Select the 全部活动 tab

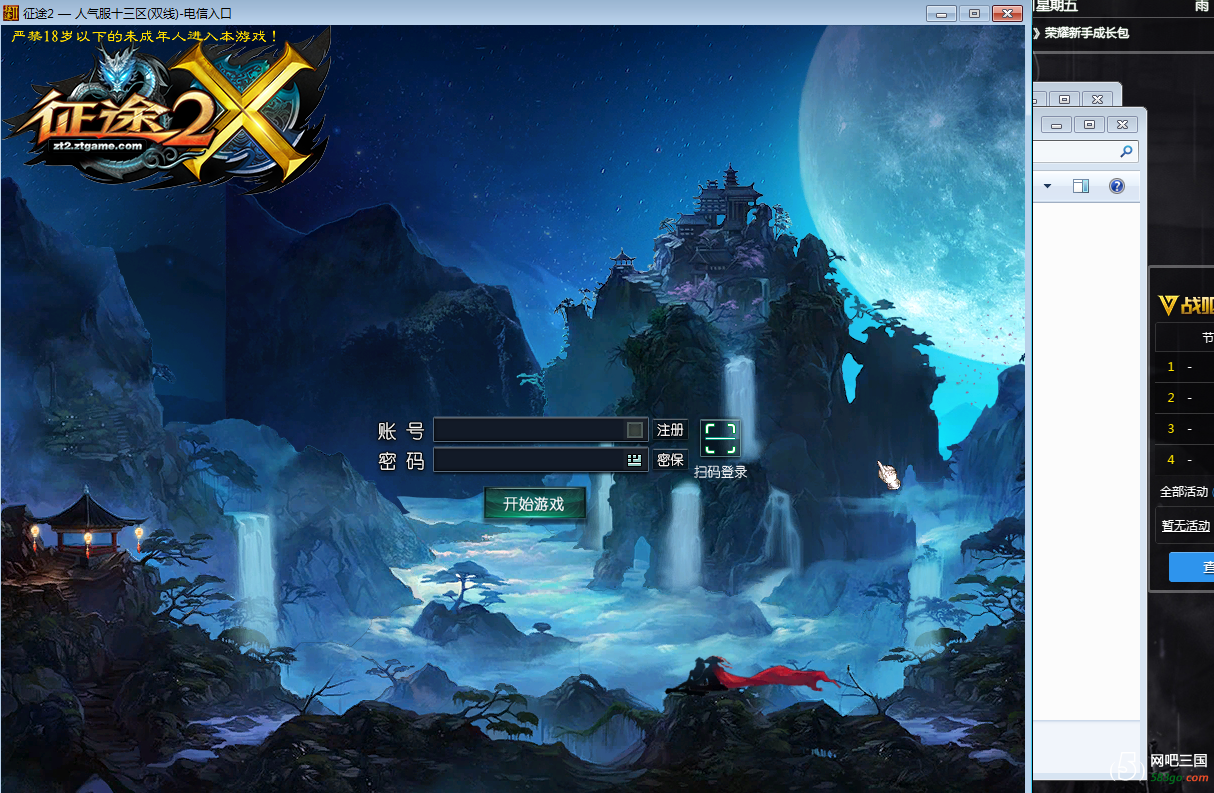tap(1185, 492)
